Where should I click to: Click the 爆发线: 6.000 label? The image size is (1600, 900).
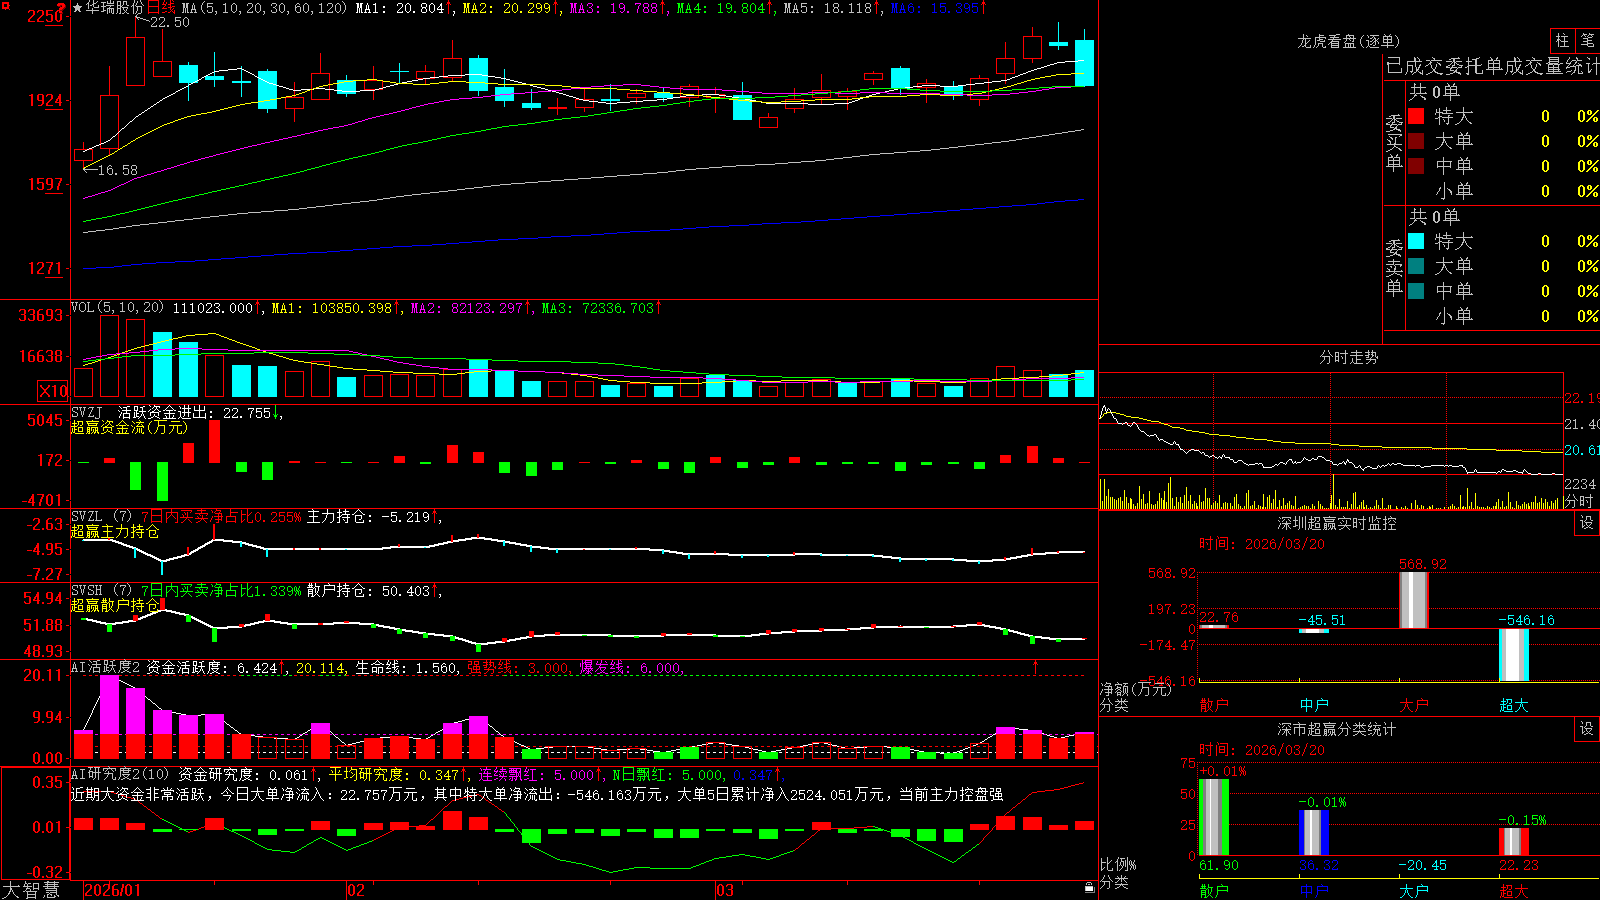coord(630,668)
